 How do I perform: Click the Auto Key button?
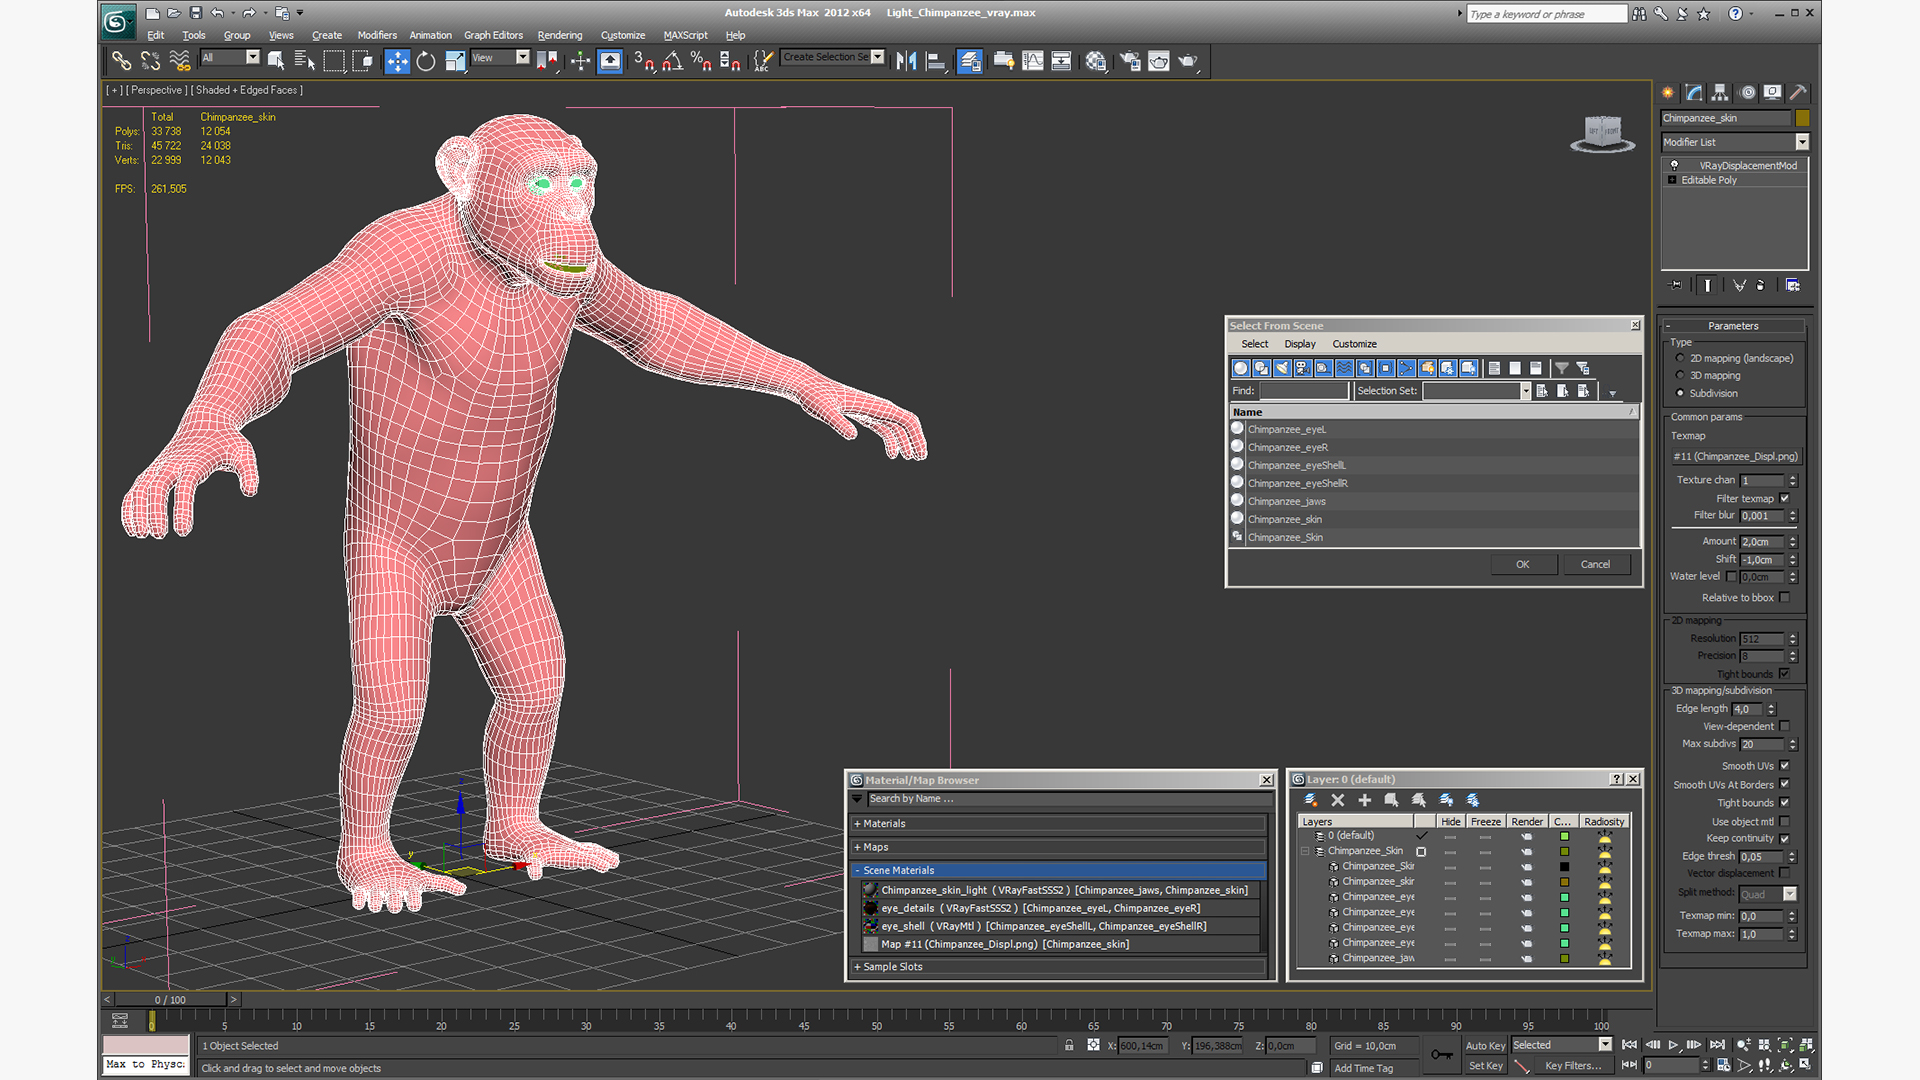pos(1485,1046)
